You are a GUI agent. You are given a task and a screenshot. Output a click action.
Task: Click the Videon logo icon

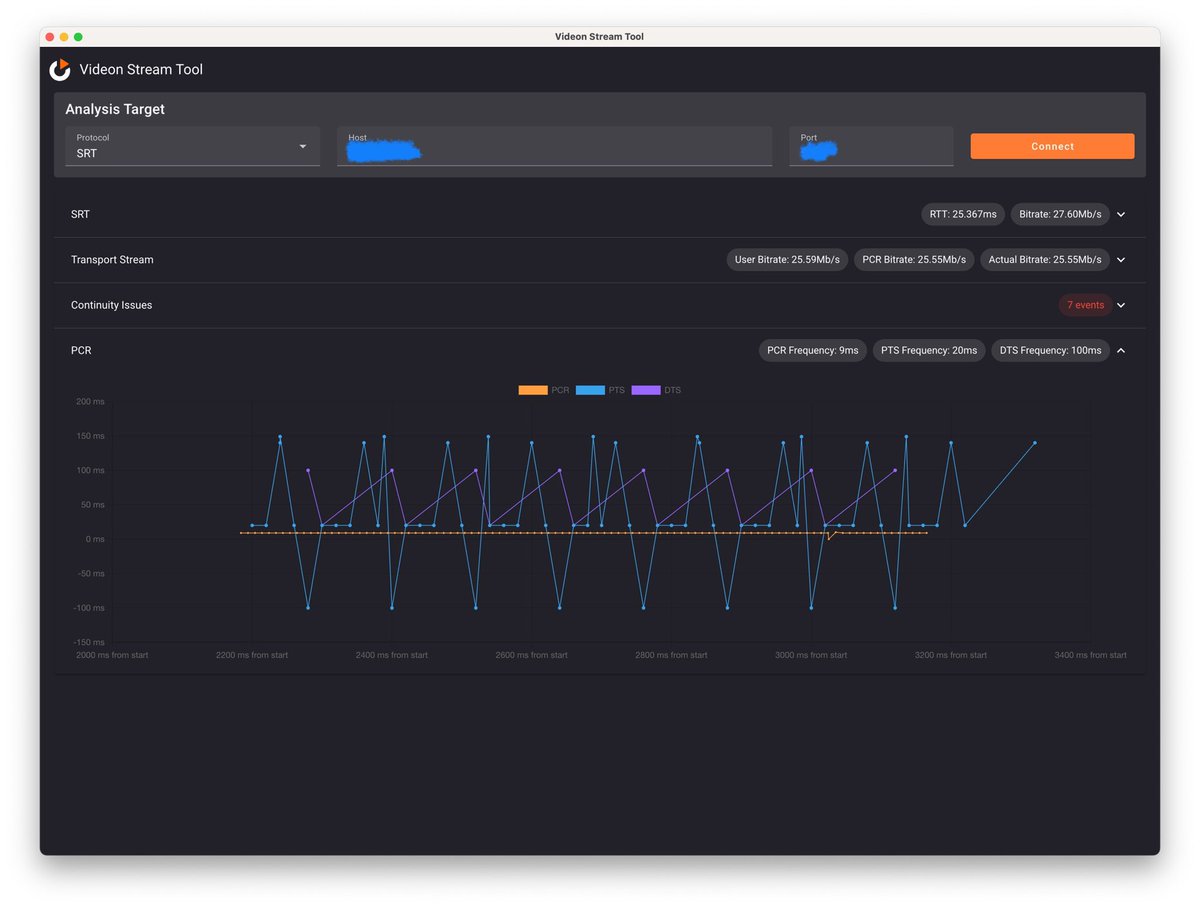[60, 69]
